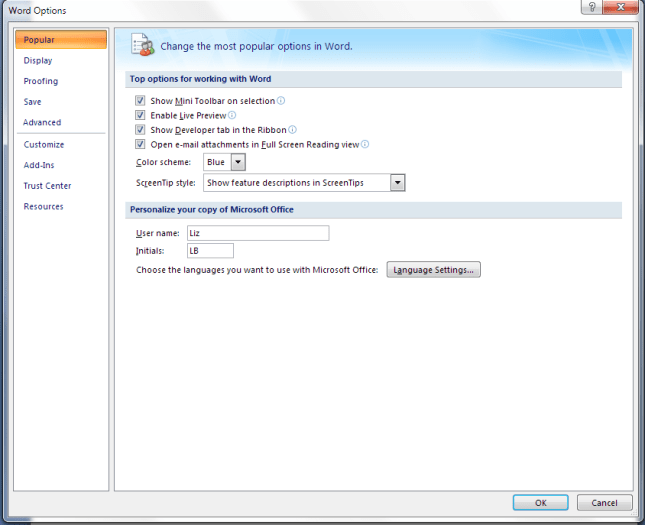The height and width of the screenshot is (525, 645).
Task: Click the 'Color scheme:' label
Action: [x=163, y=162]
